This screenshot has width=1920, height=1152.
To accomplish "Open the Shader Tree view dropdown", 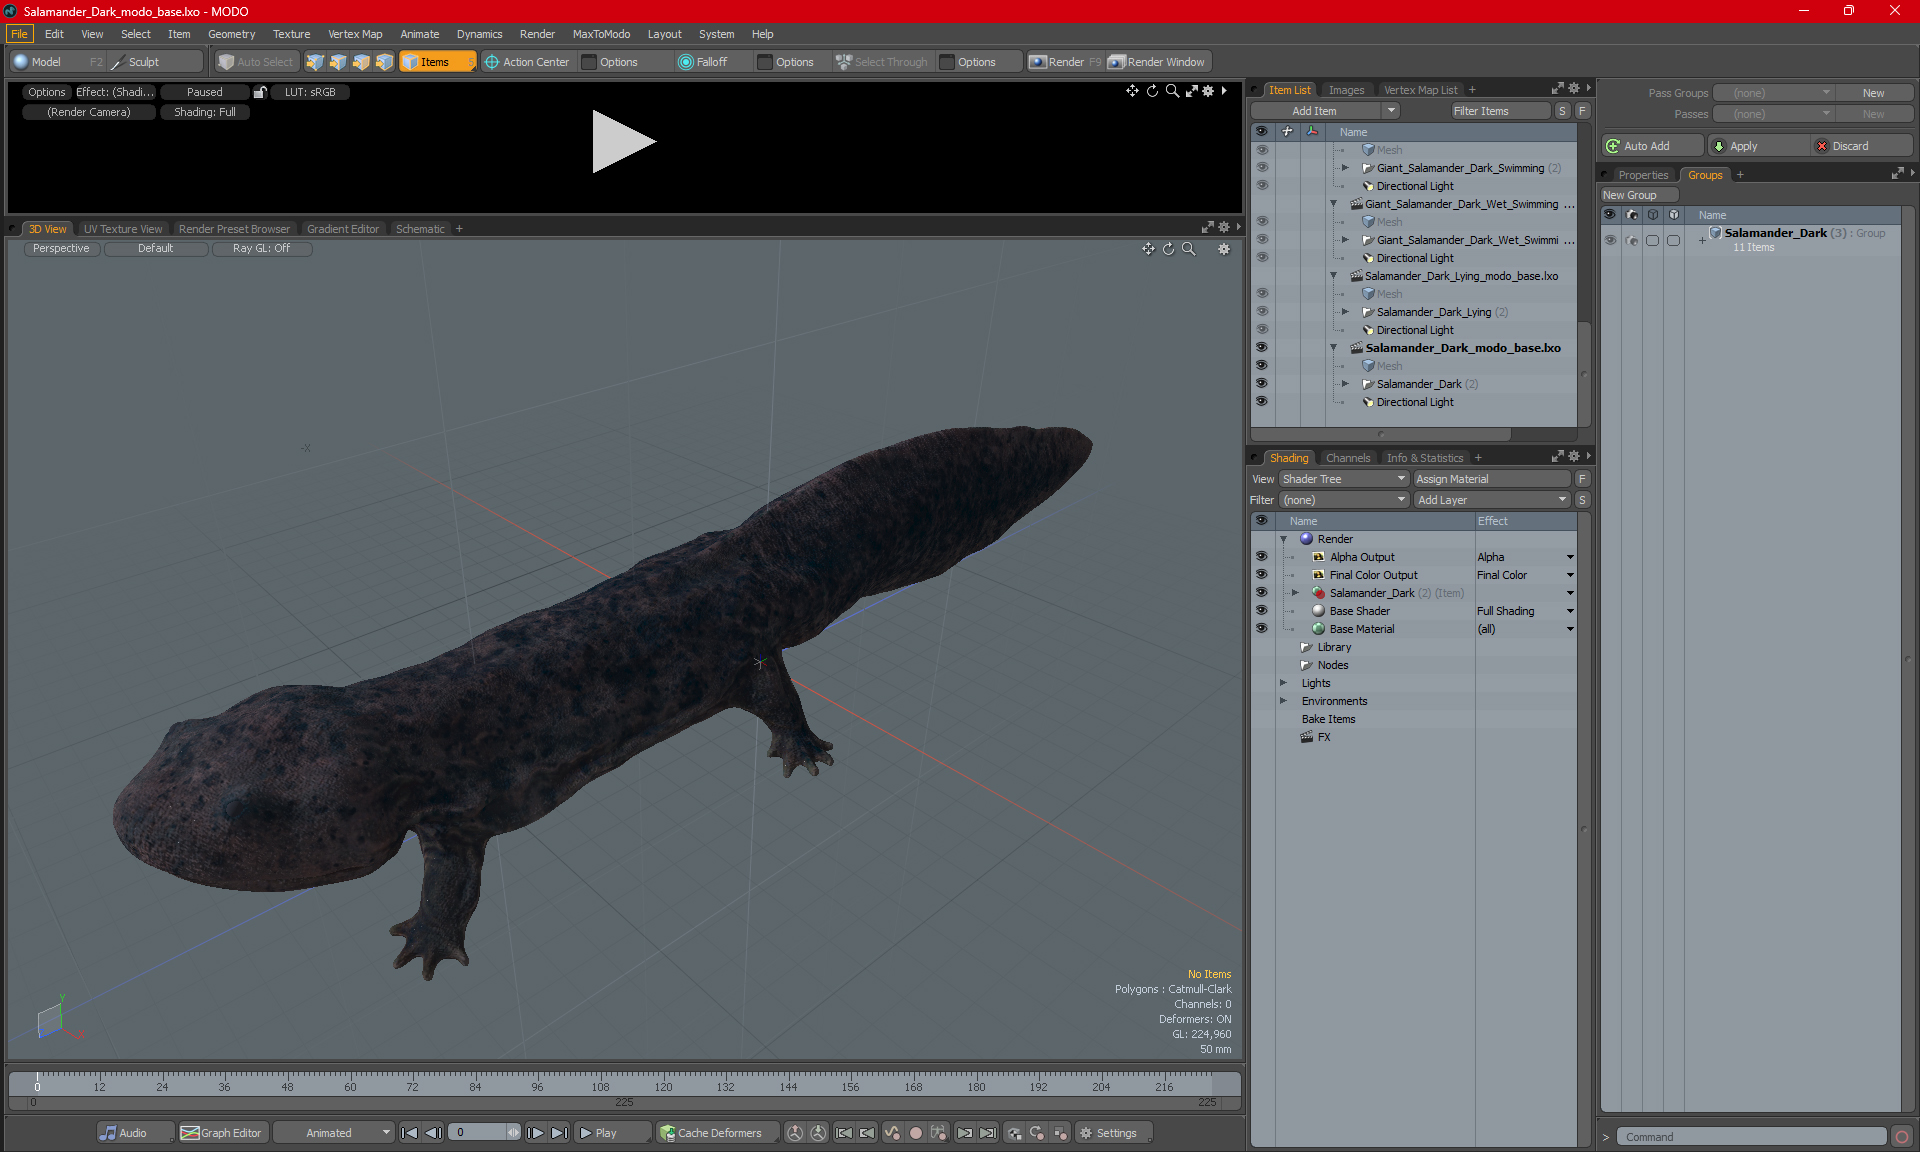I will point(1344,479).
